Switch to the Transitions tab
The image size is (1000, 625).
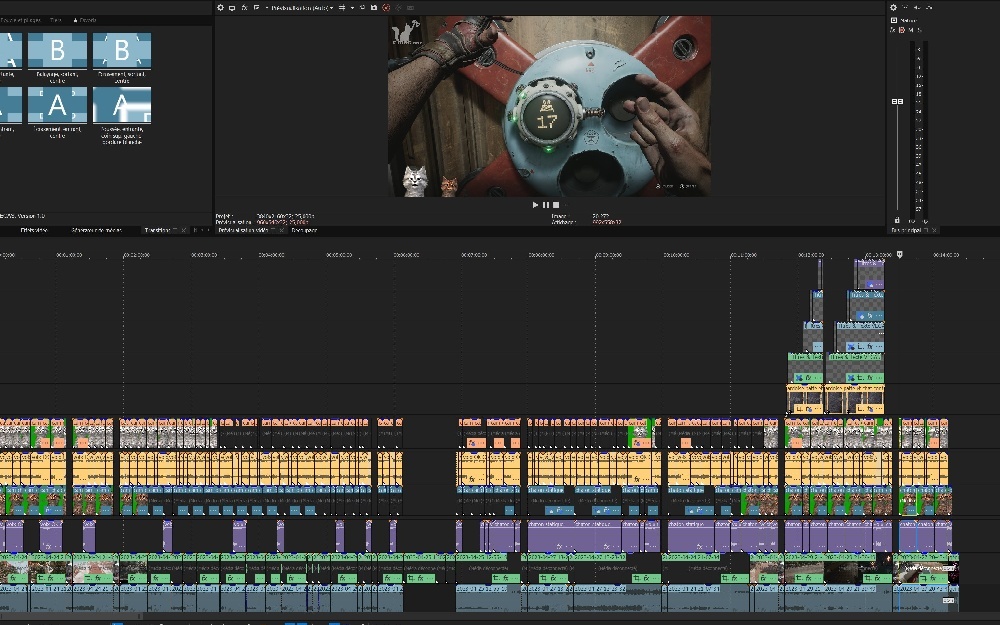point(157,230)
